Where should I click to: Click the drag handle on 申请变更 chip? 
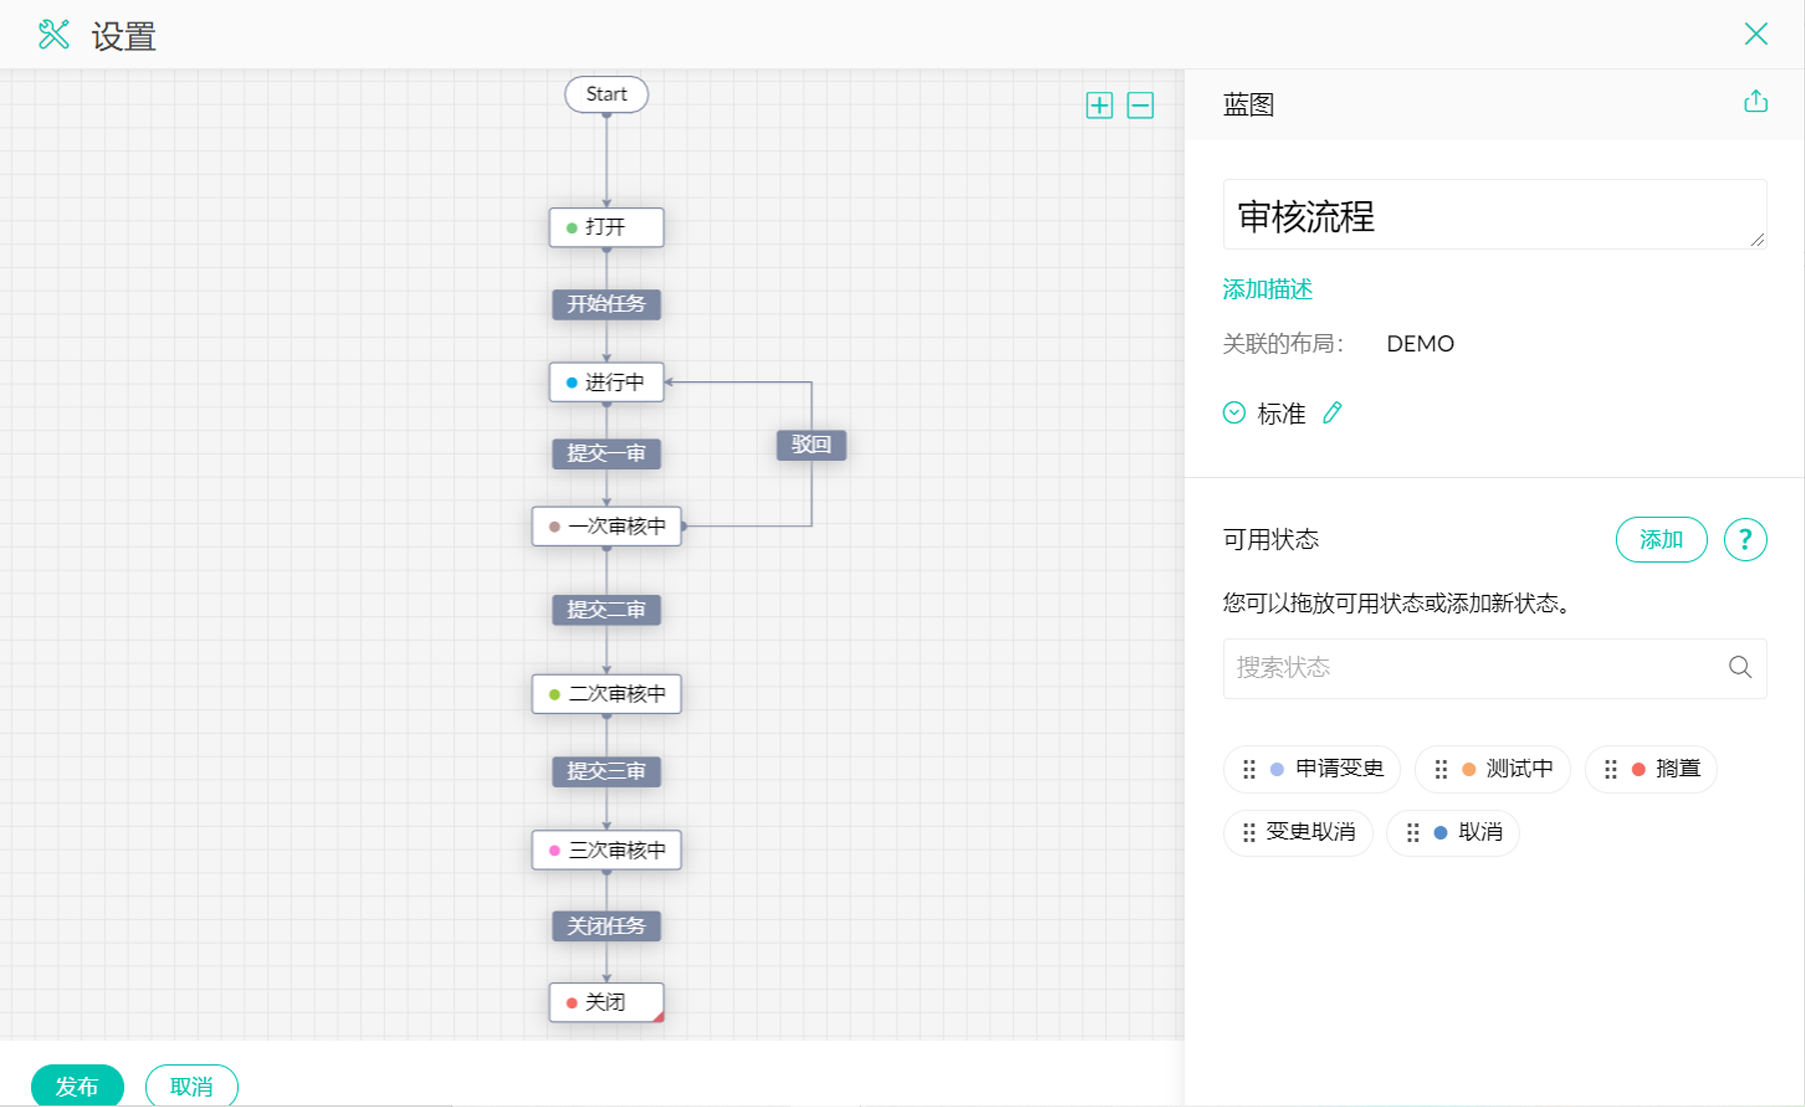pyautogui.click(x=1248, y=769)
